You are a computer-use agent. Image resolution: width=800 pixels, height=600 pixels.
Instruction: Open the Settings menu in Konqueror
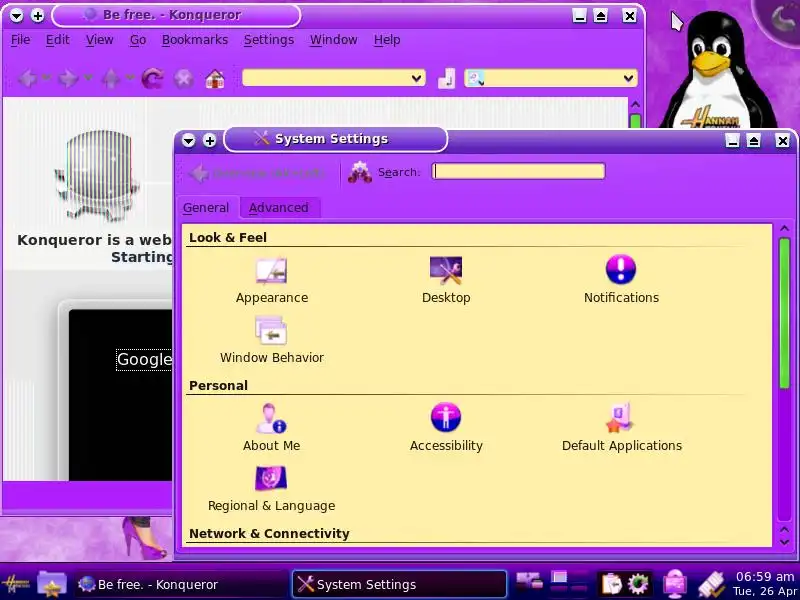coord(269,40)
